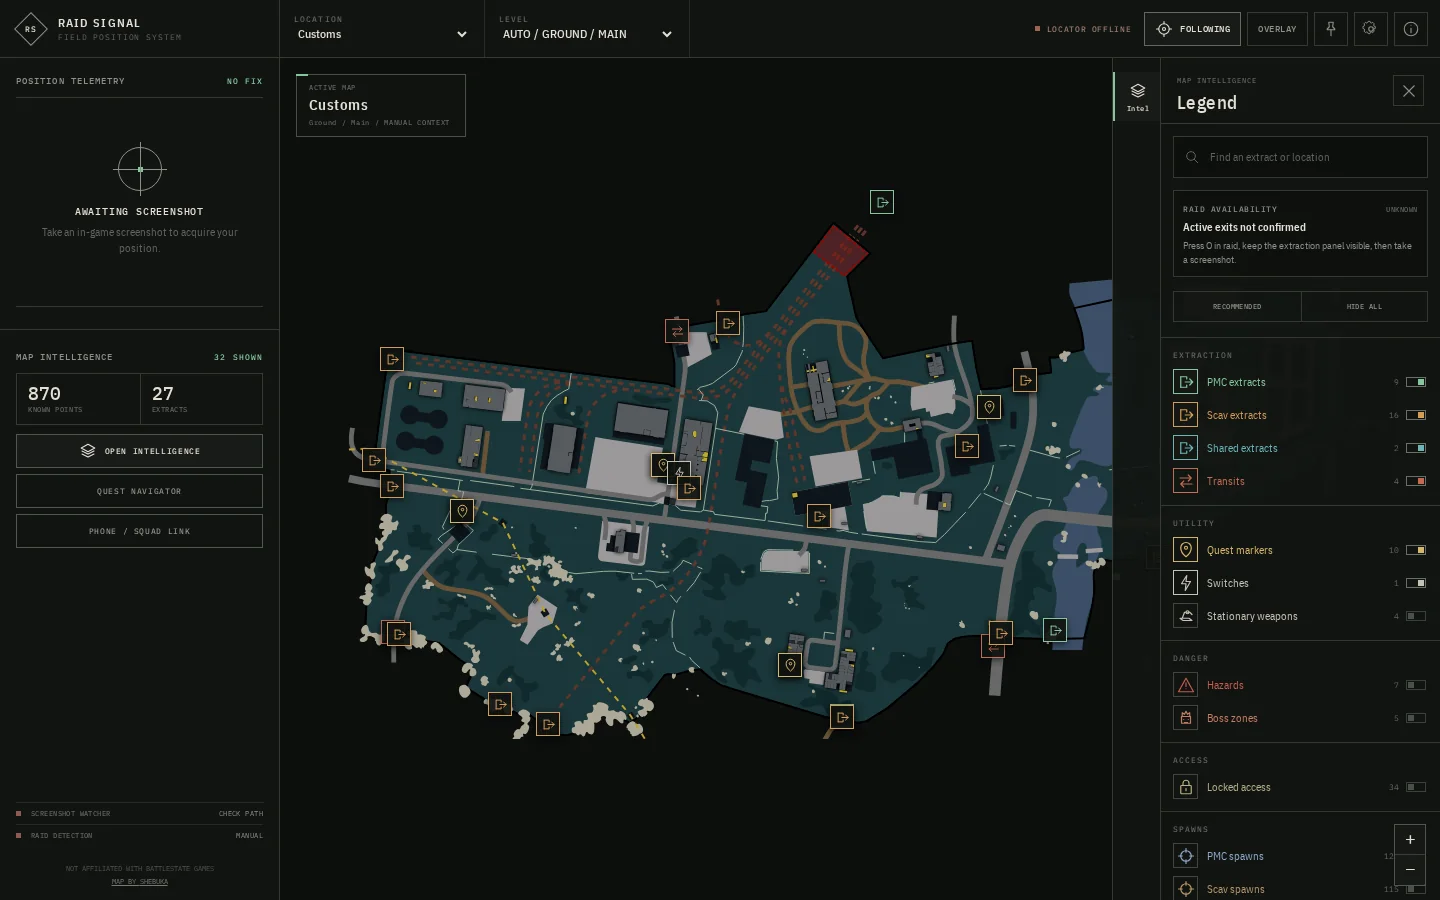Click the info circle icon
The width and height of the screenshot is (1440, 900).
pyautogui.click(x=1410, y=29)
